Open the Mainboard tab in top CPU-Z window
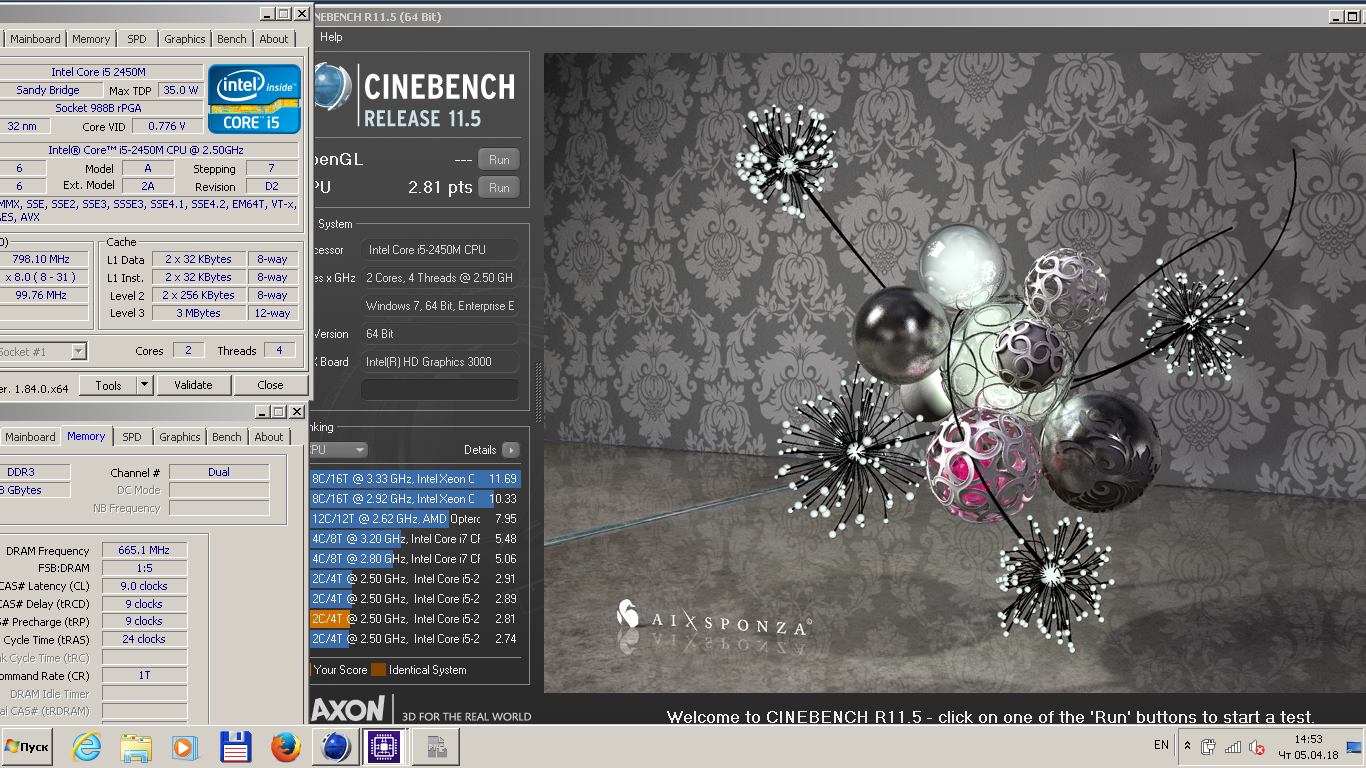 [x=35, y=39]
